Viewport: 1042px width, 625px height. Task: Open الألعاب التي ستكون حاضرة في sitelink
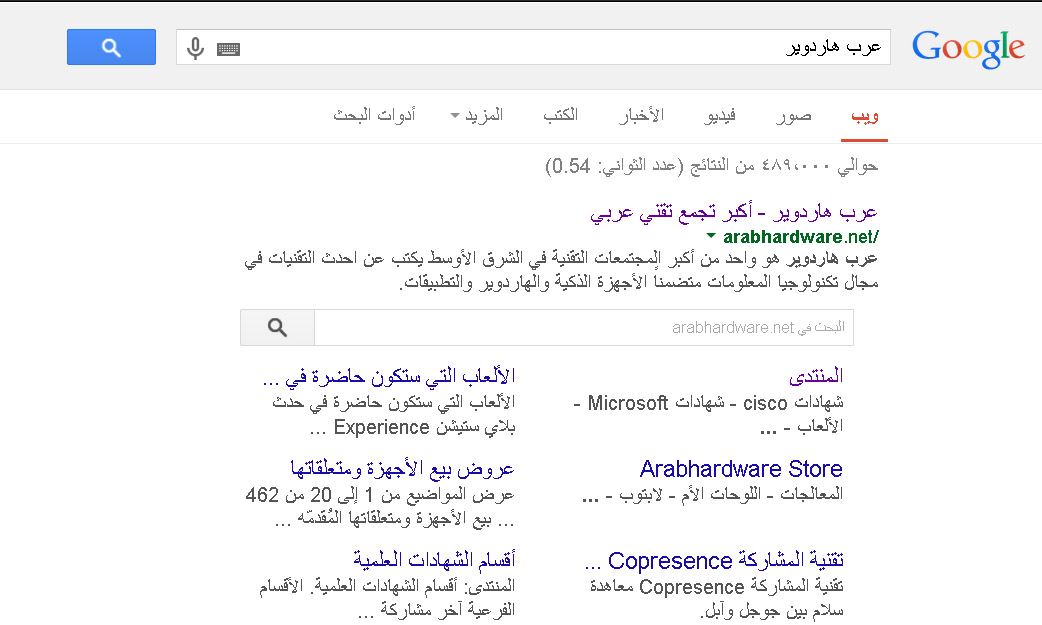(x=389, y=377)
